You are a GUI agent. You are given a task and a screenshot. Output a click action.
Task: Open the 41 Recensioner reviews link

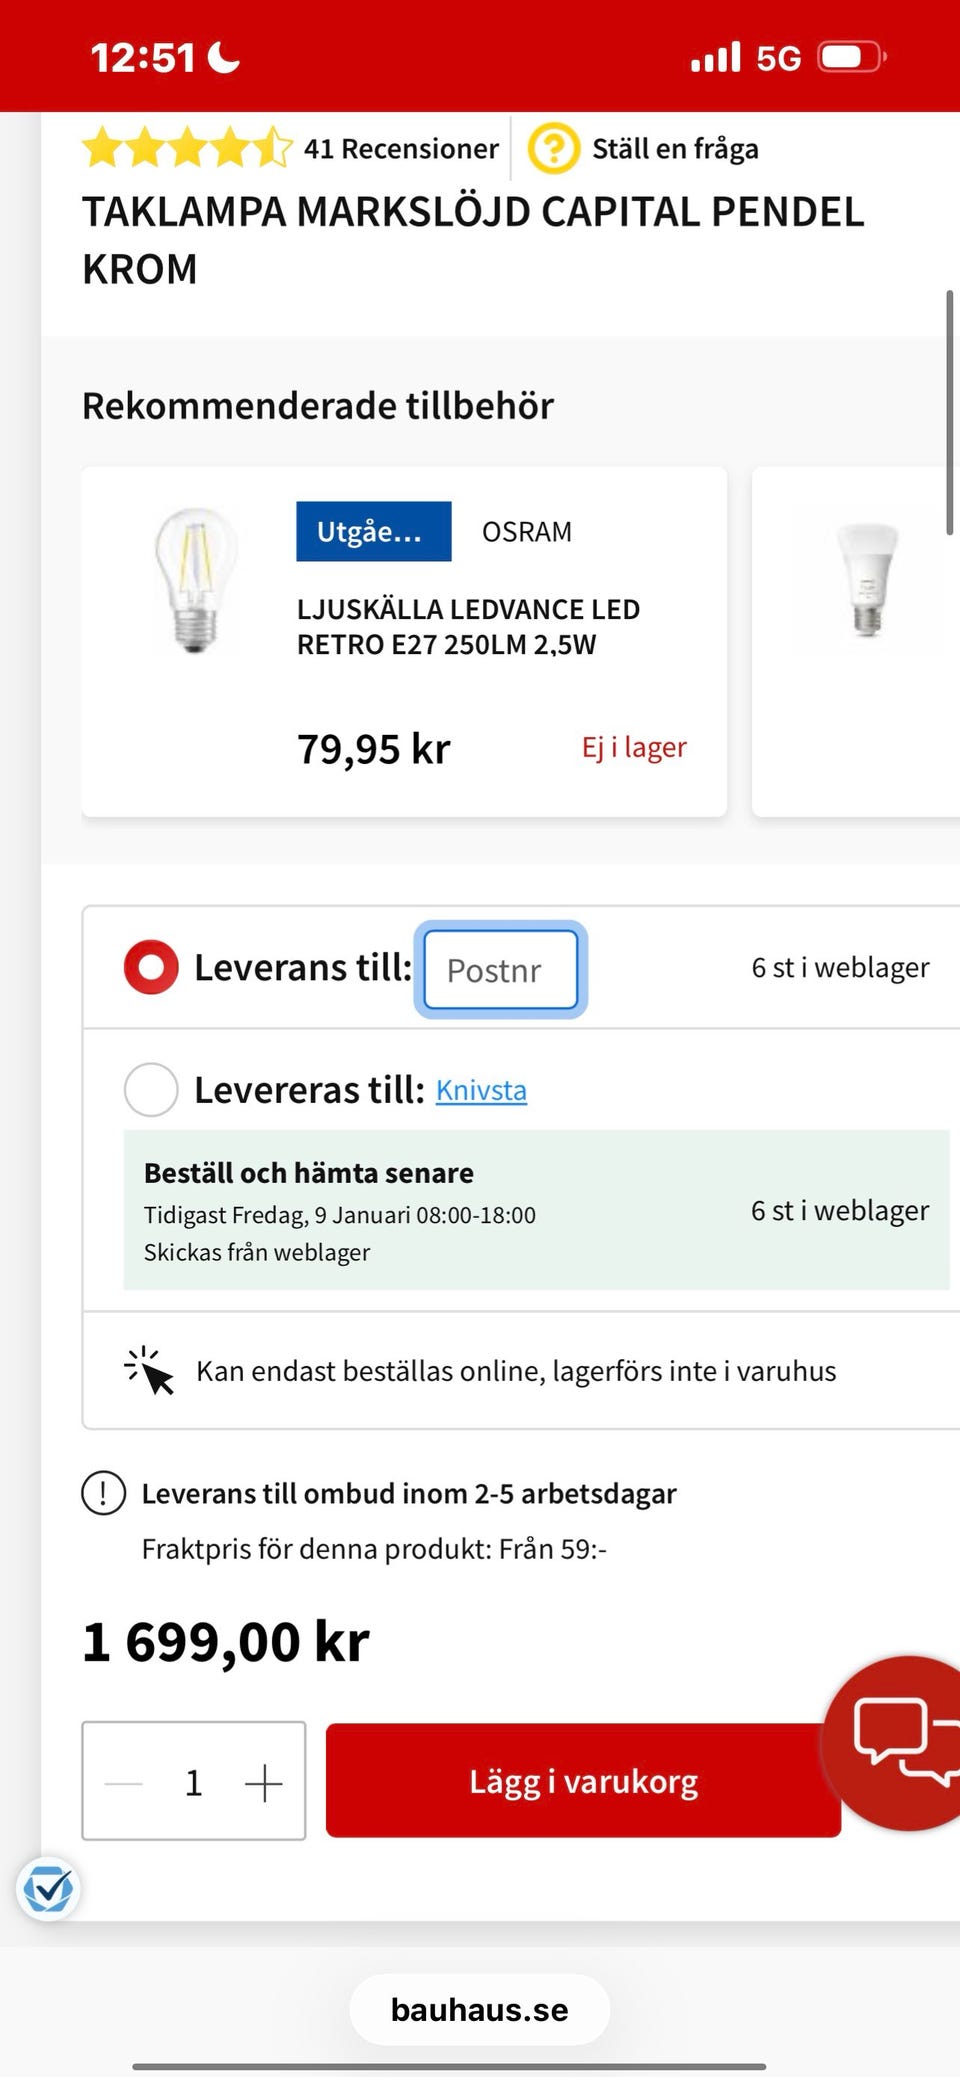[x=401, y=149]
